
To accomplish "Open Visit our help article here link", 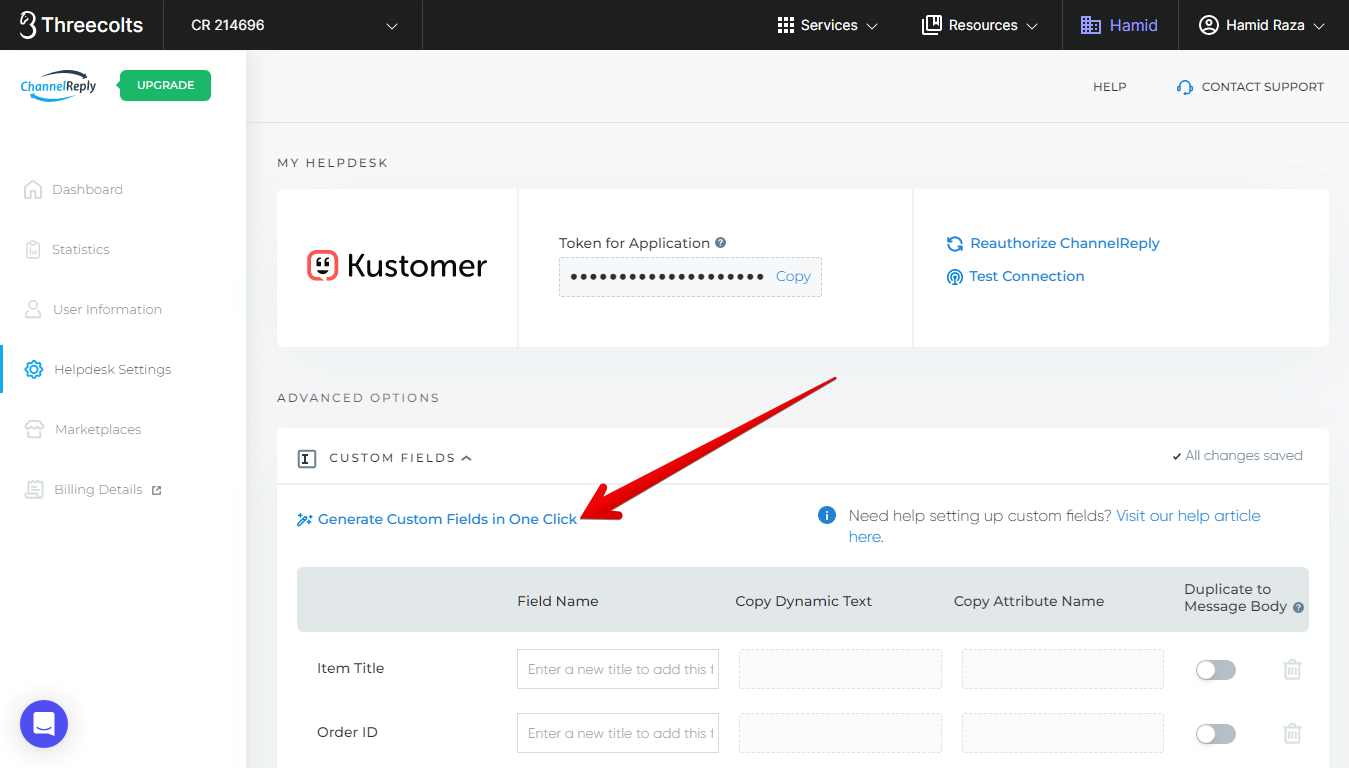I will click(1188, 516).
